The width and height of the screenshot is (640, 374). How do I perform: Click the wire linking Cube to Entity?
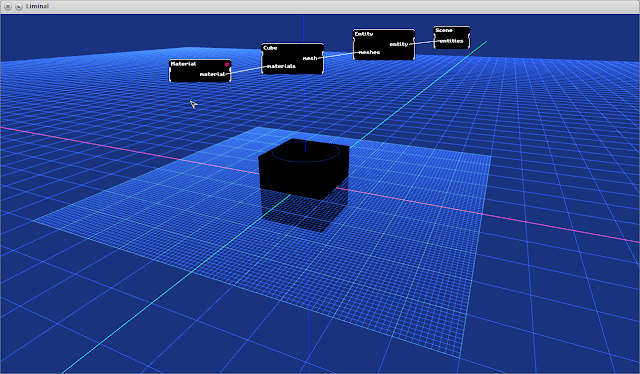(338, 55)
